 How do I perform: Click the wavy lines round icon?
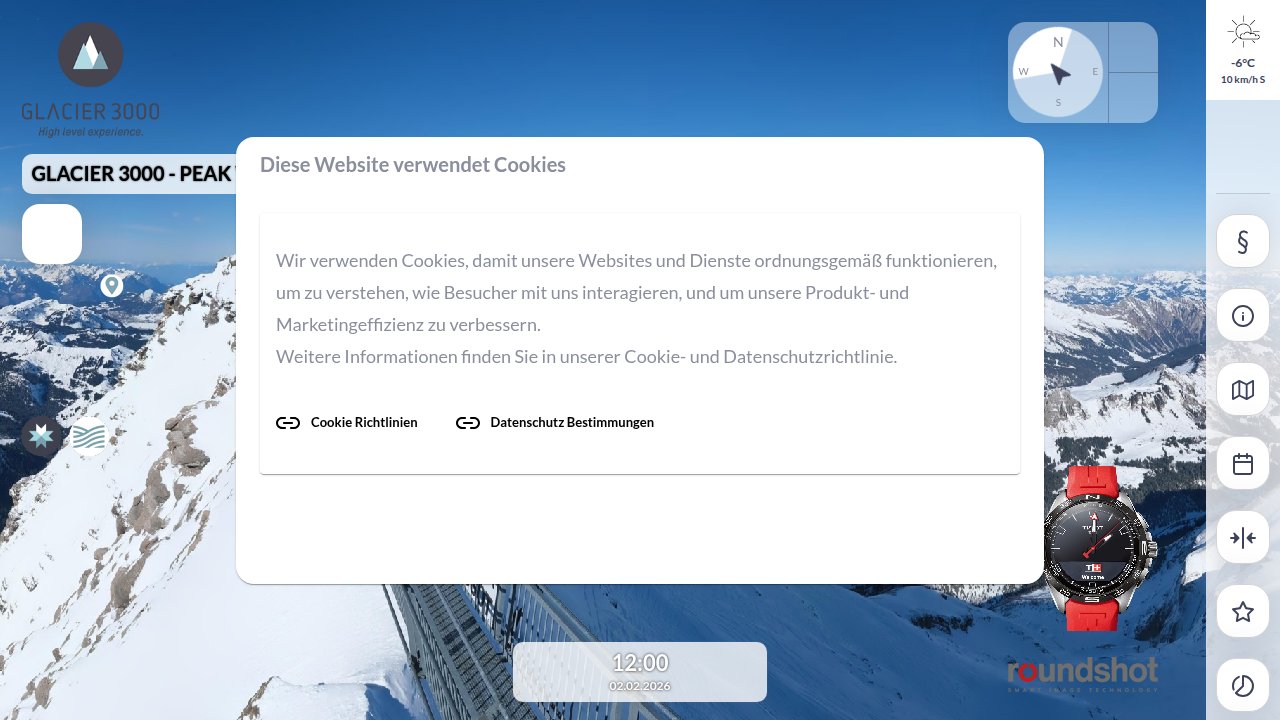(89, 437)
